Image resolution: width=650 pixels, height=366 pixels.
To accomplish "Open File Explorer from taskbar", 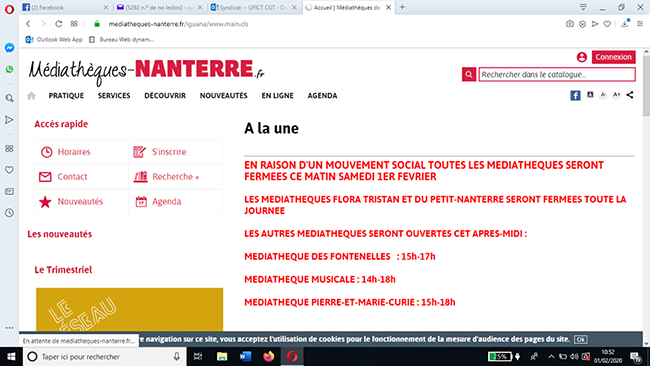I will pyautogui.click(x=222, y=356).
